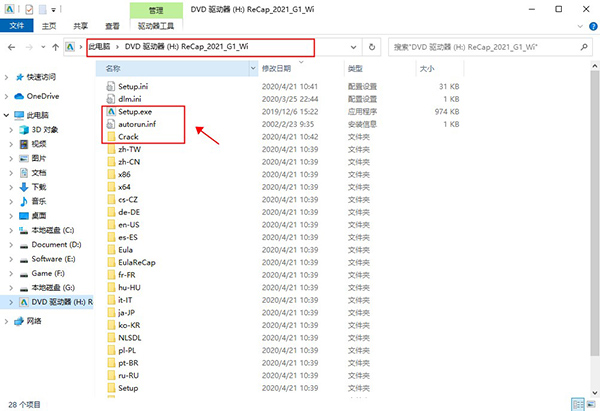
Task: Click the Manage contextual tab
Action: tap(156, 10)
